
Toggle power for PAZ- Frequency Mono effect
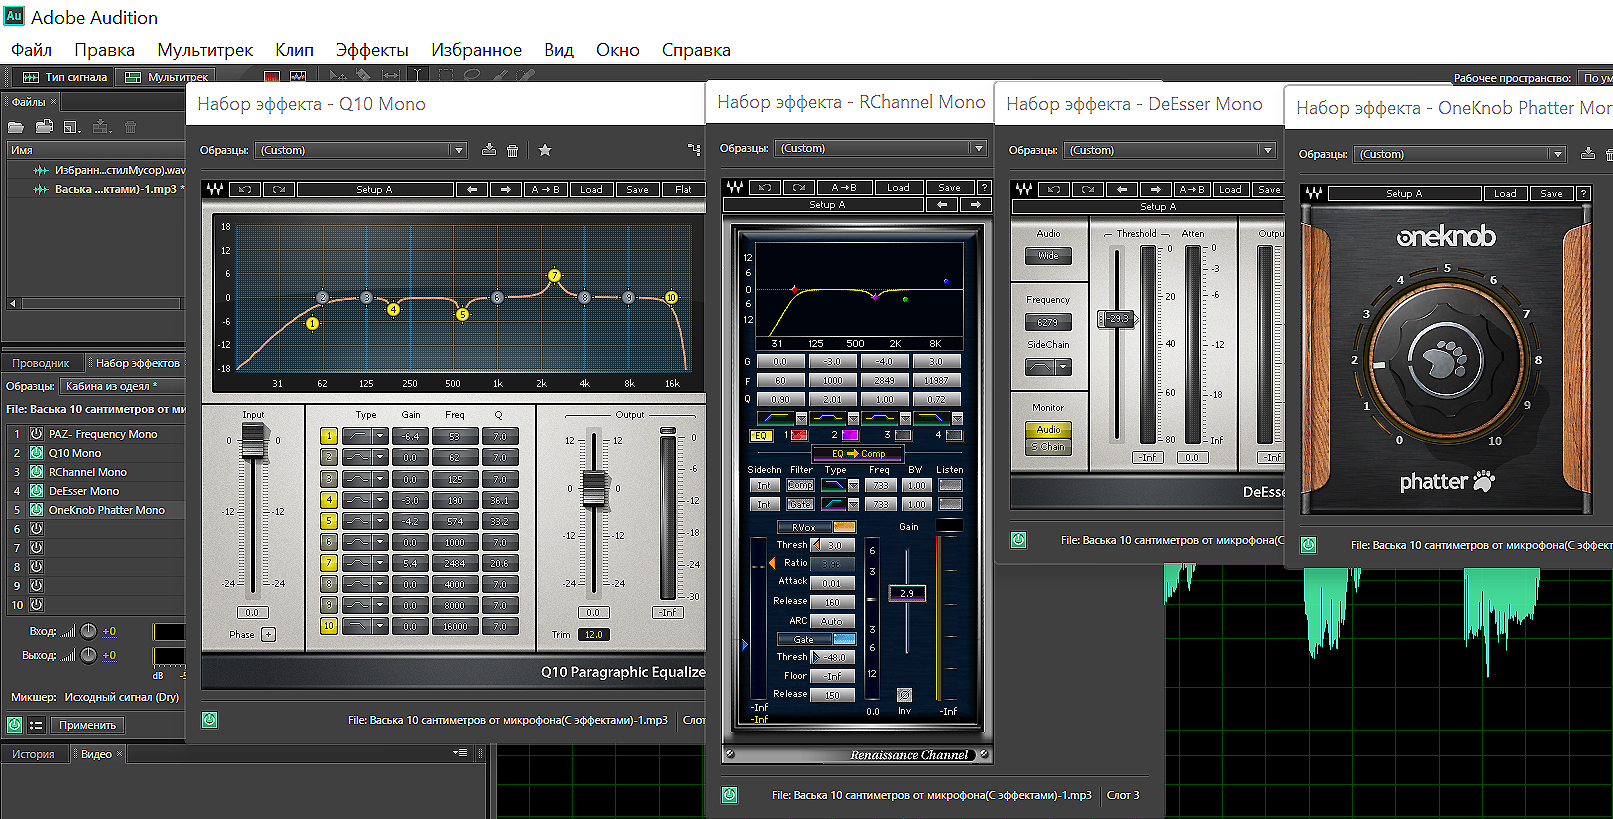pyautogui.click(x=36, y=434)
